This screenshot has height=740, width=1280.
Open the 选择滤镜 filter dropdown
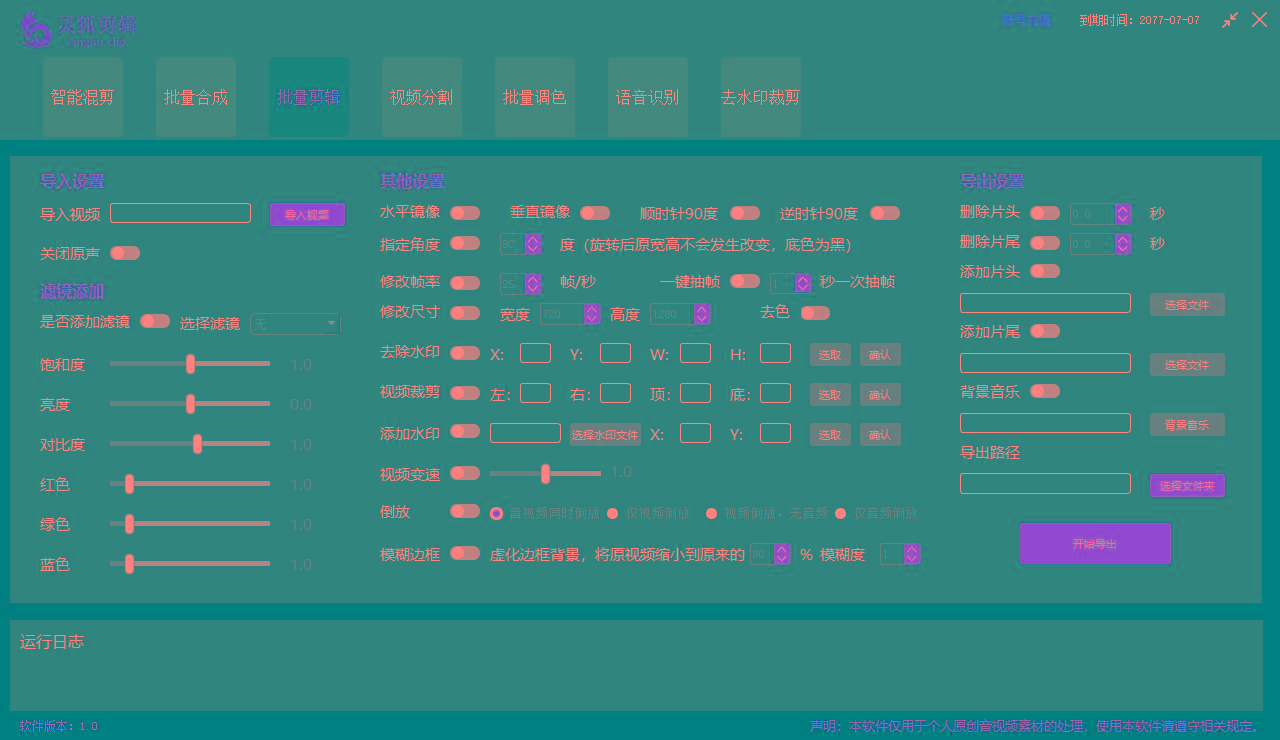[295, 324]
